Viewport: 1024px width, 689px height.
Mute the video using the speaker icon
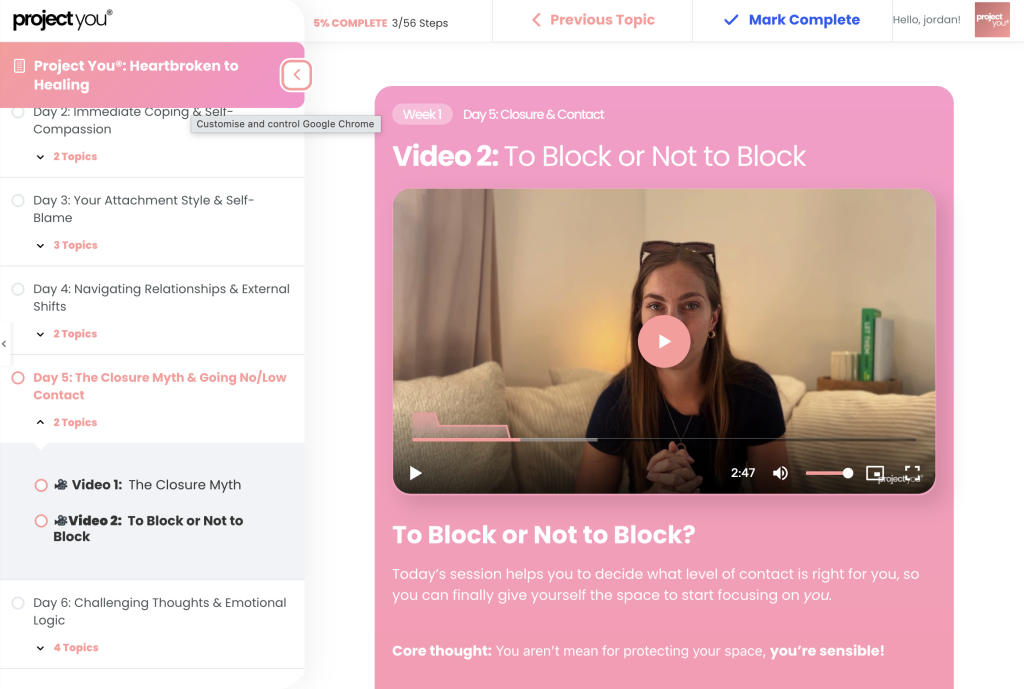[x=780, y=473]
